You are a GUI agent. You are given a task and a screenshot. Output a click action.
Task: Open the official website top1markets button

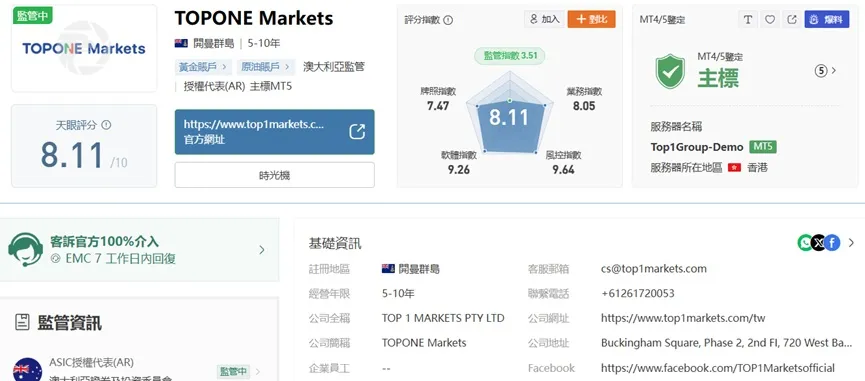point(275,132)
